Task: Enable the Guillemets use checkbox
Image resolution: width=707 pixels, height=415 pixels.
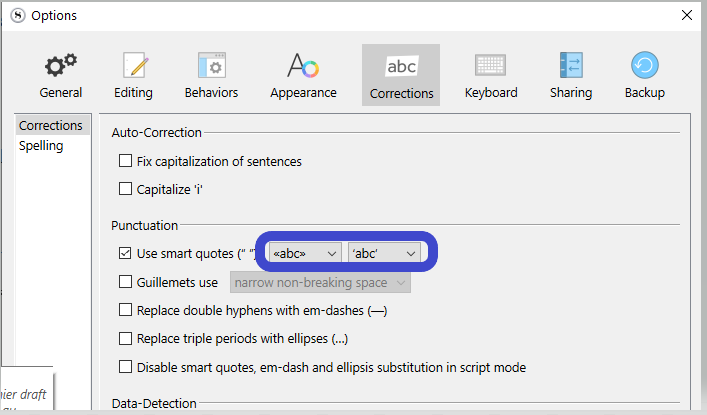Action: (x=126, y=282)
